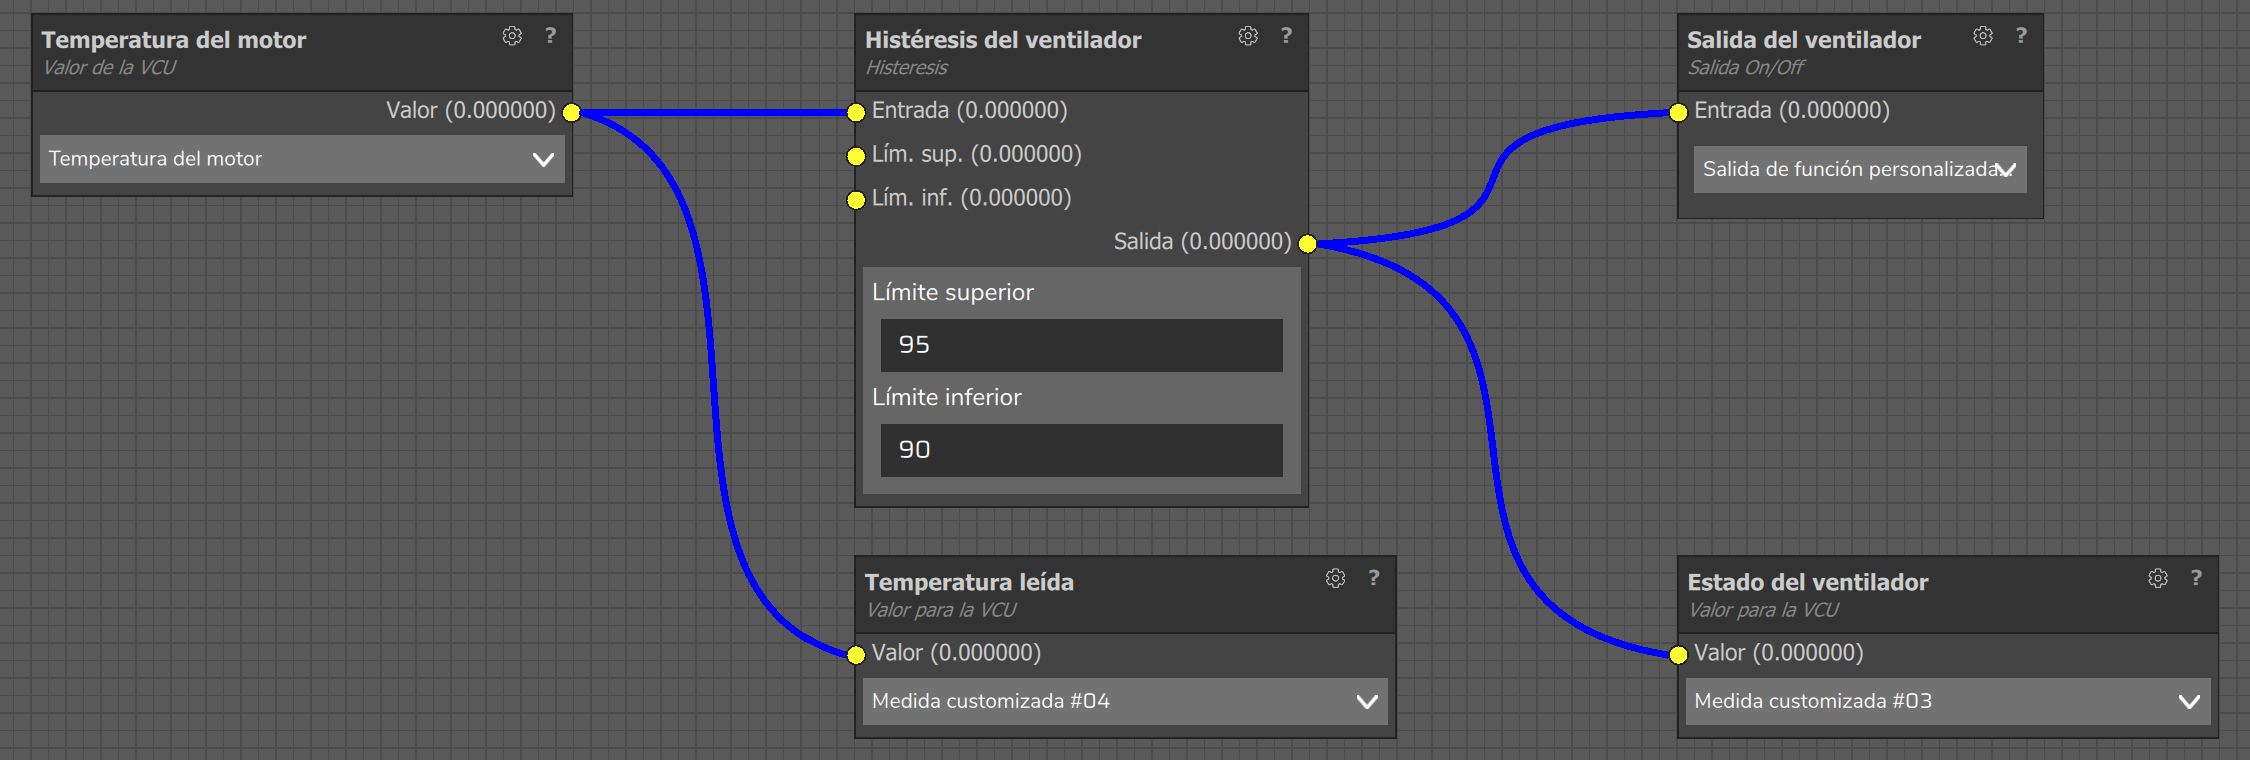Click the Valor port of Estado del ventilador
Image resolution: width=2250 pixels, height=760 pixels.
[x=1678, y=655]
